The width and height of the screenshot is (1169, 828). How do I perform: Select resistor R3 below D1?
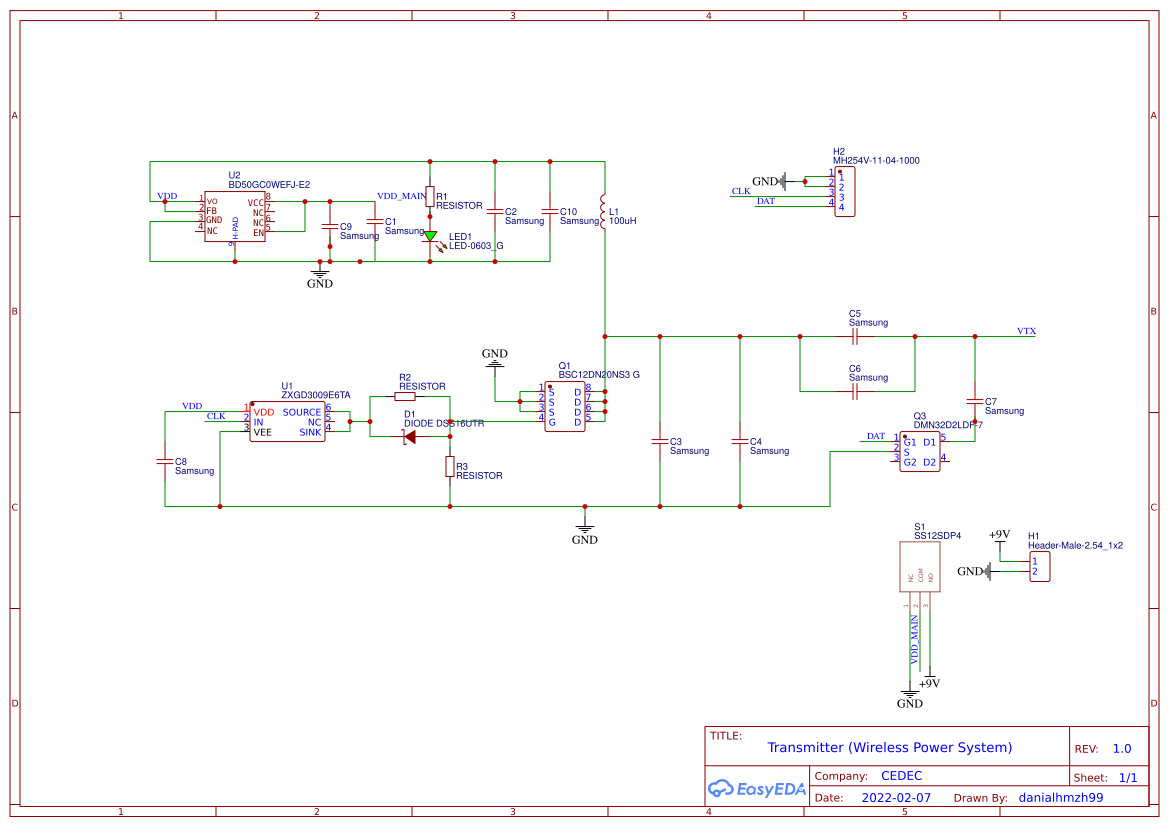click(x=449, y=466)
